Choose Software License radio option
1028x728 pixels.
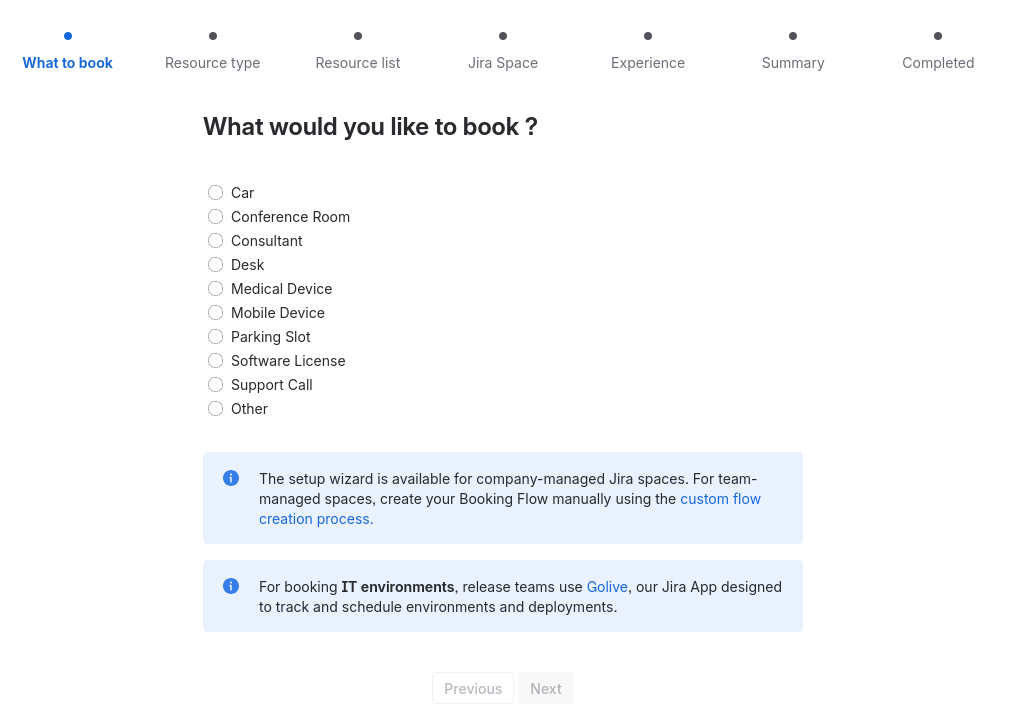[215, 361]
